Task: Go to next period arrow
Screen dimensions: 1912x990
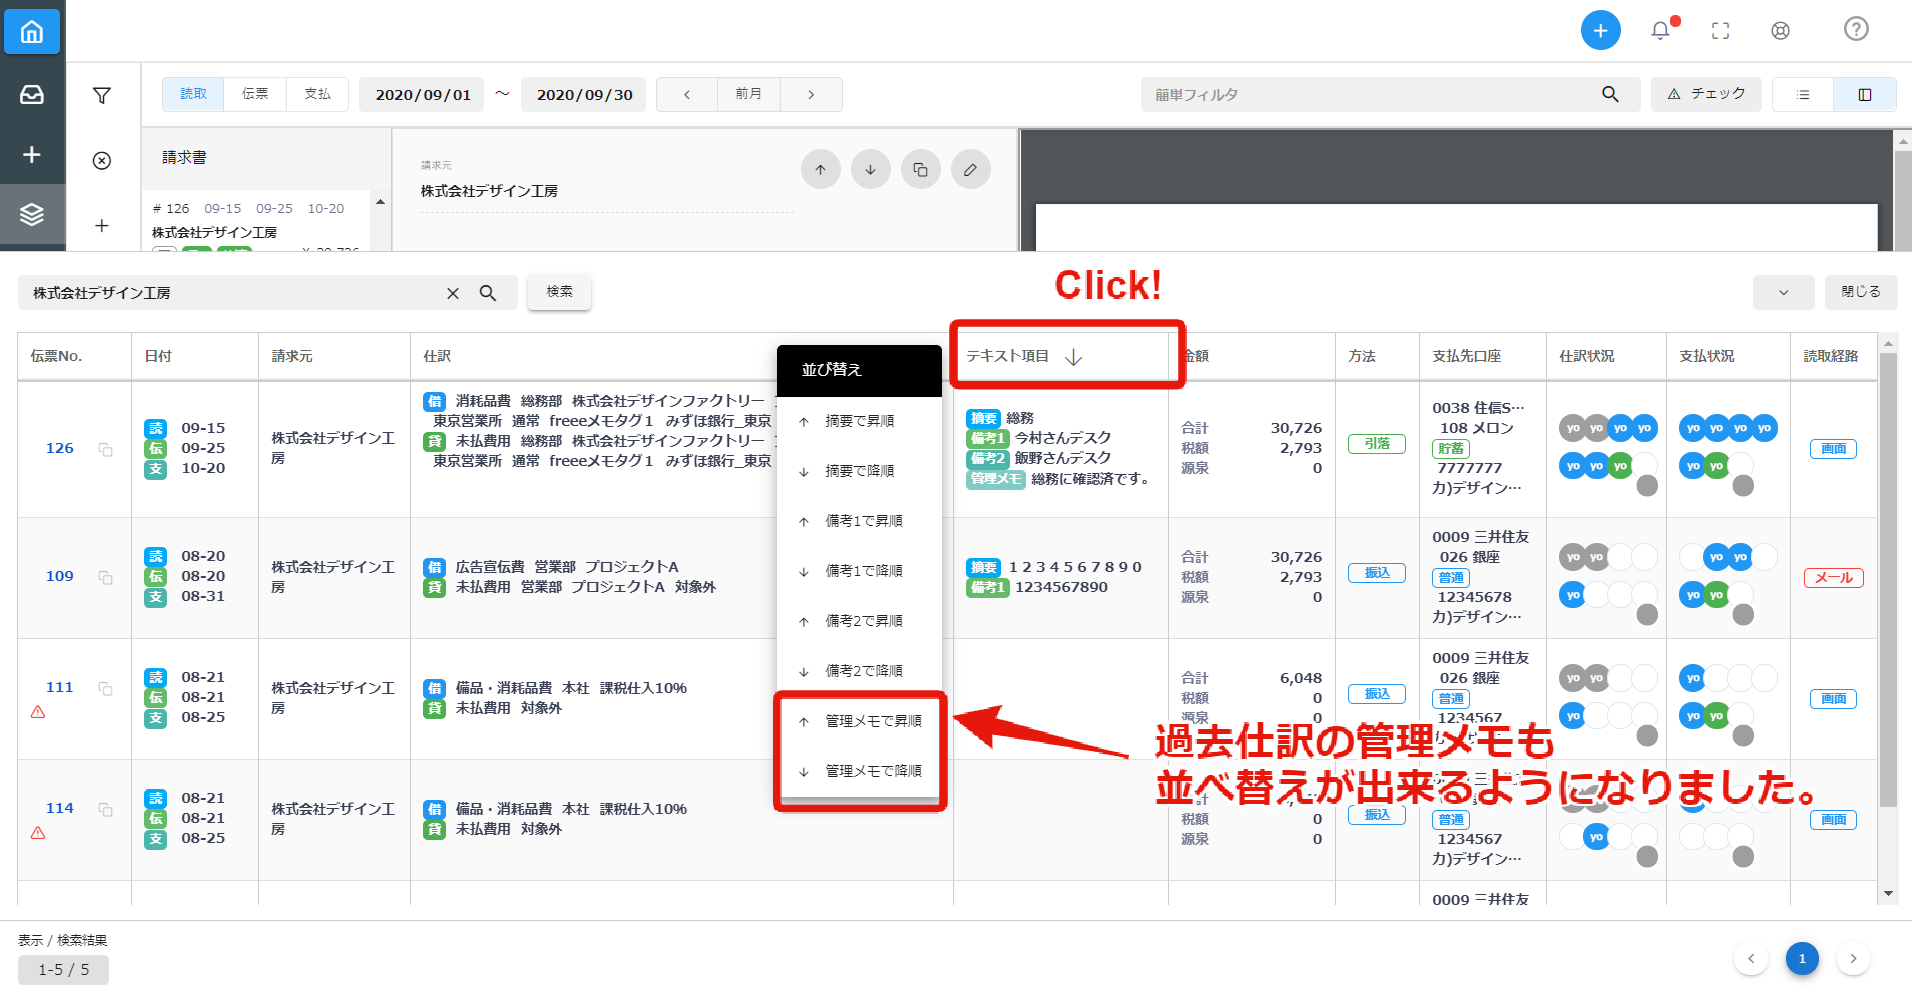Action: [811, 94]
